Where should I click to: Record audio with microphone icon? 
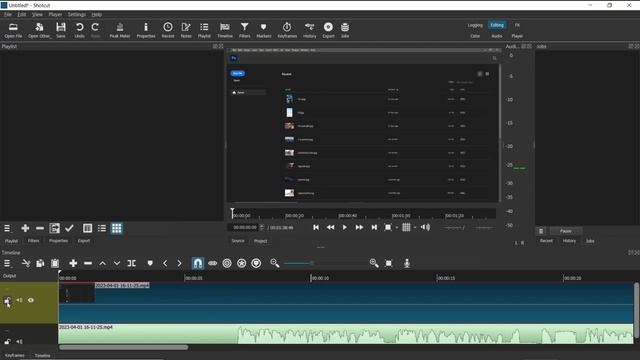click(407, 263)
